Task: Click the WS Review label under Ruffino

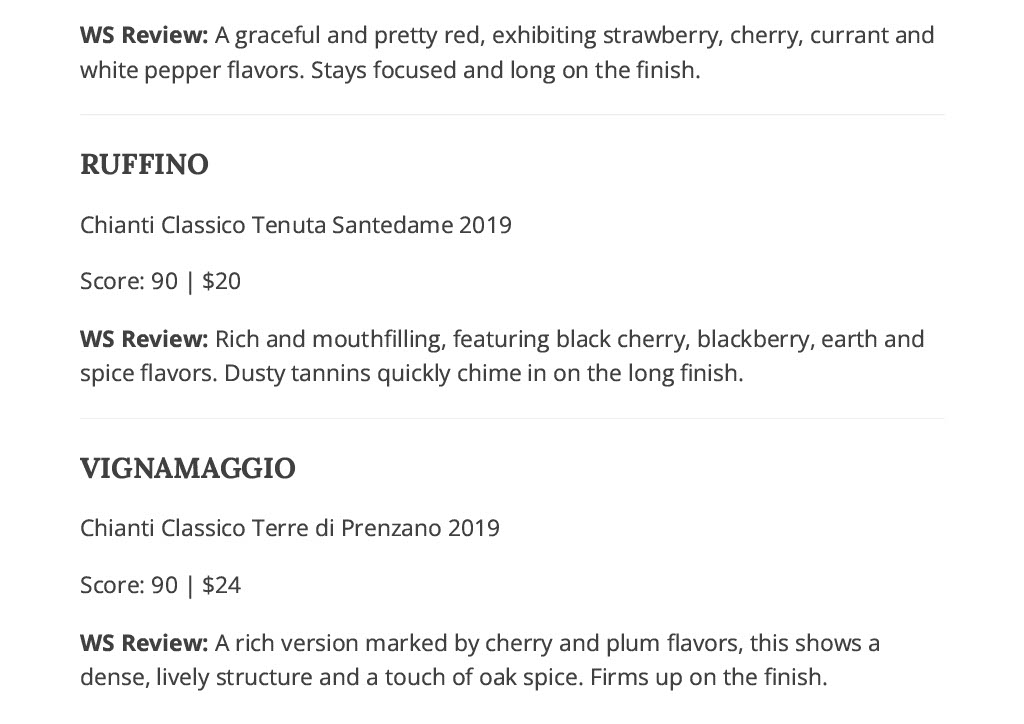Action: pos(144,339)
